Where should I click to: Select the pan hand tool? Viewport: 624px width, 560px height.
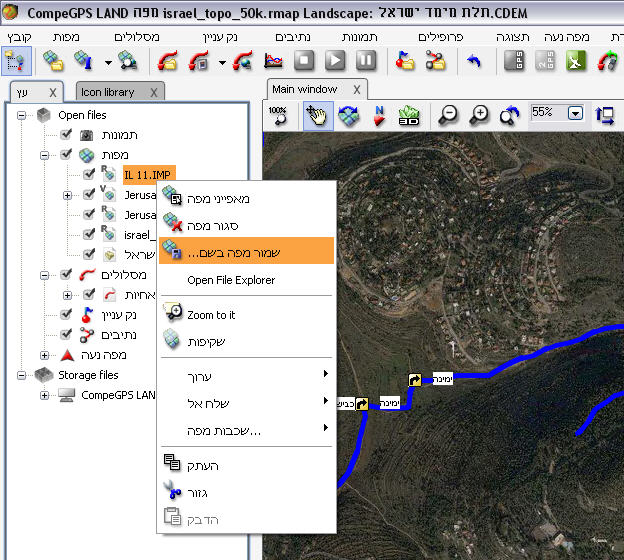click(x=318, y=114)
